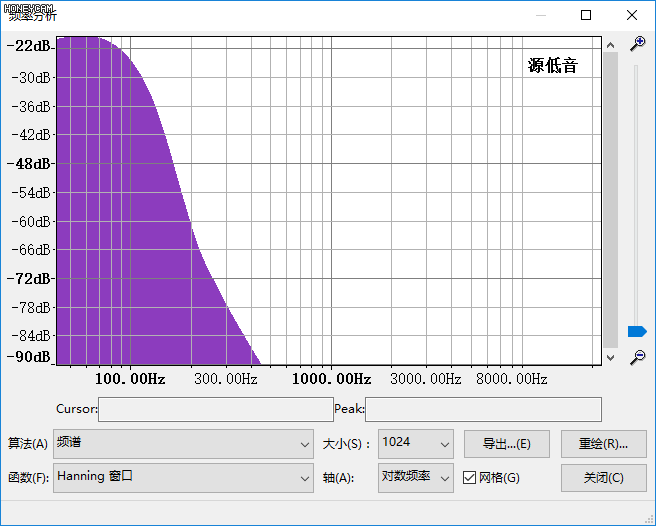Close the frequency analysis window via X
The image size is (656, 526).
632,15
